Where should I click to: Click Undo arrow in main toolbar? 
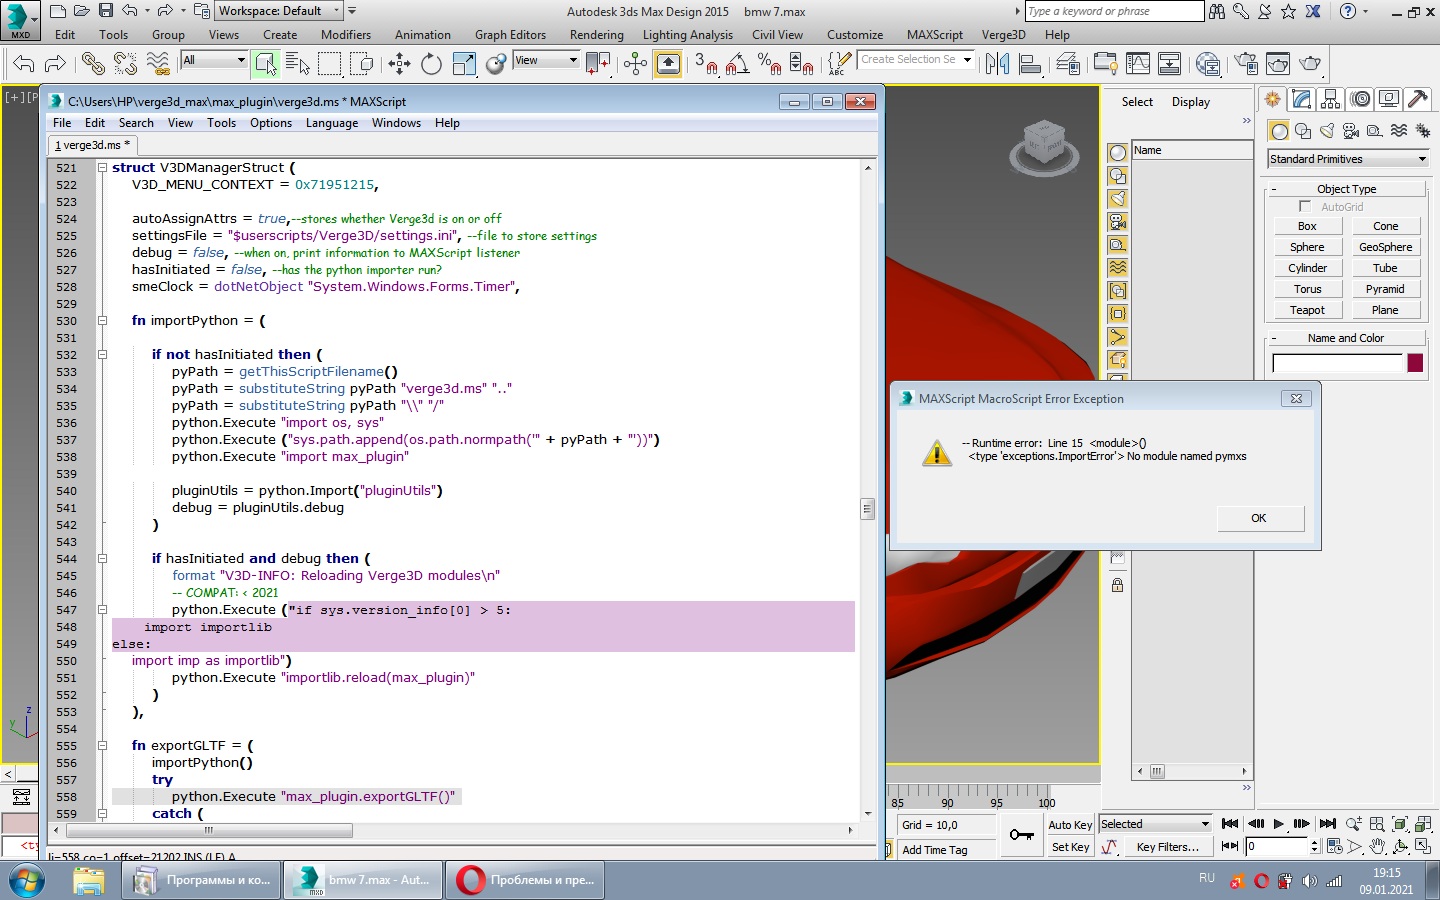24,64
